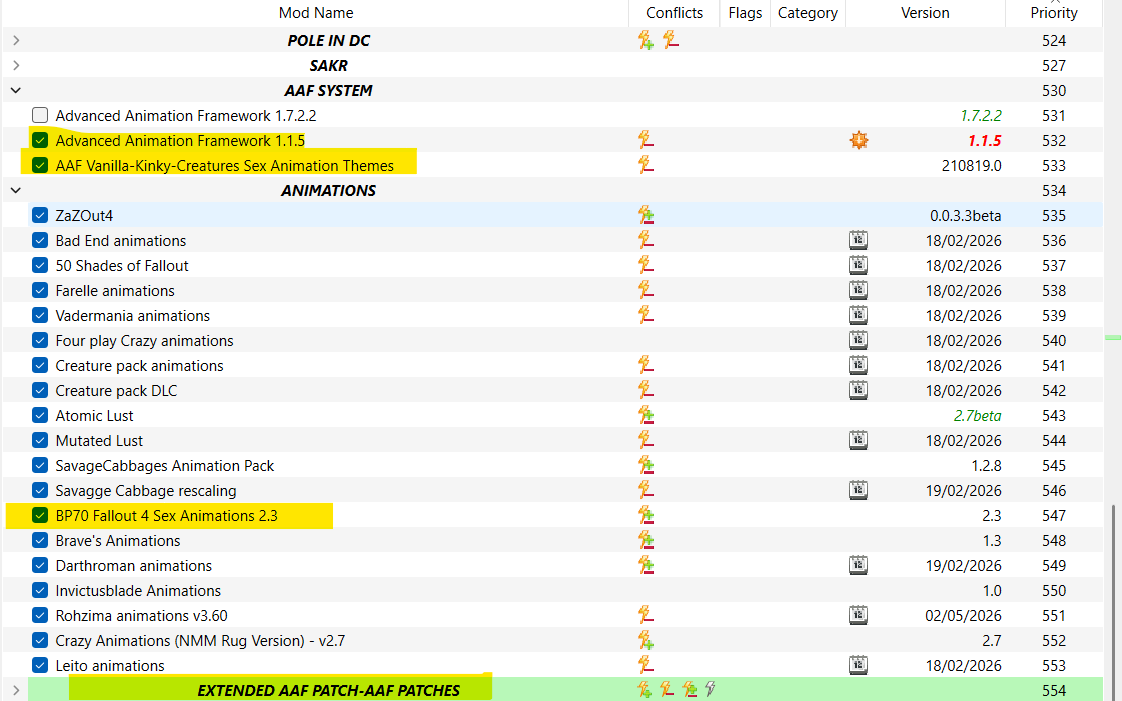Expand the POLE IN DC separator

pos(16,40)
